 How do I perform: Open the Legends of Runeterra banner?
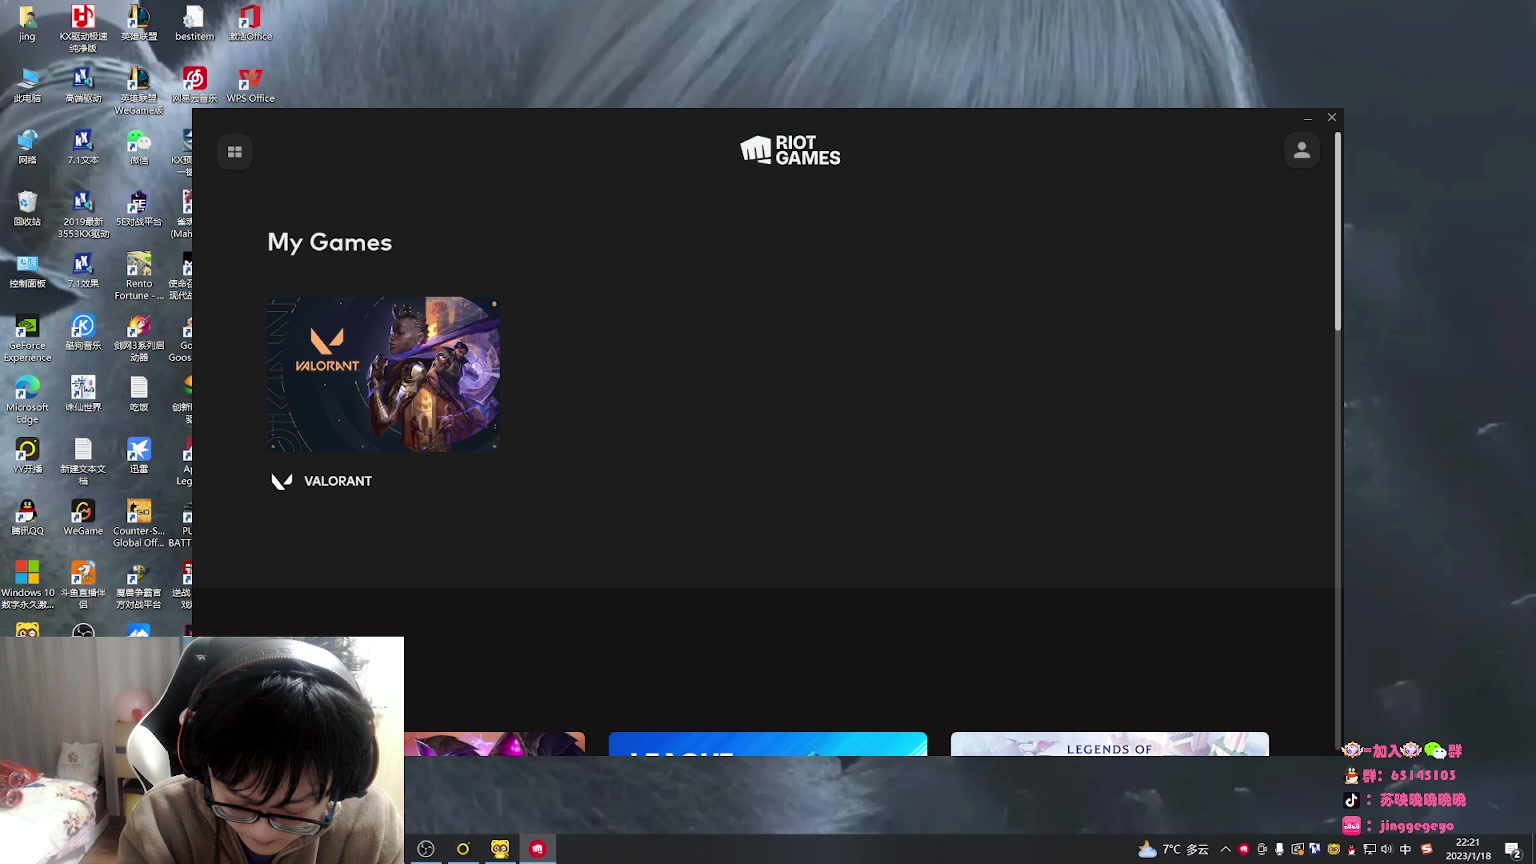(x=1110, y=744)
